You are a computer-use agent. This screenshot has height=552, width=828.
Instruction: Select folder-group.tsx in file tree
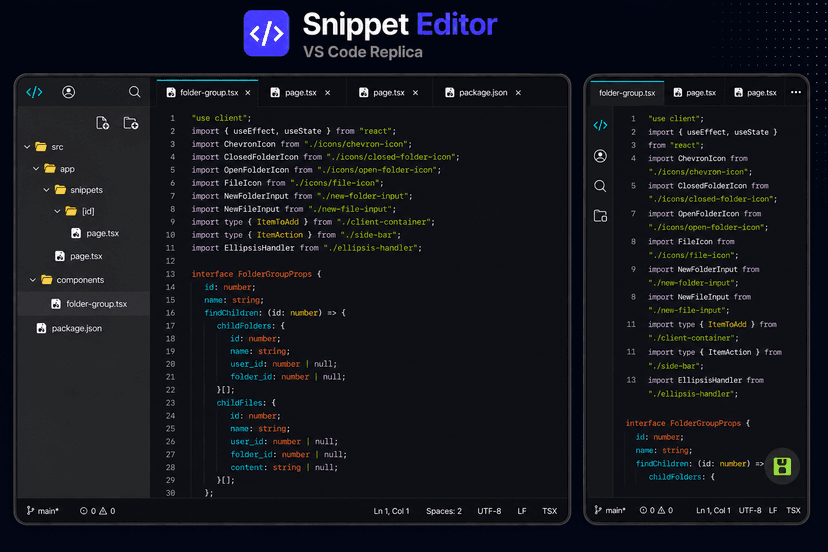pyautogui.click(x=84, y=304)
